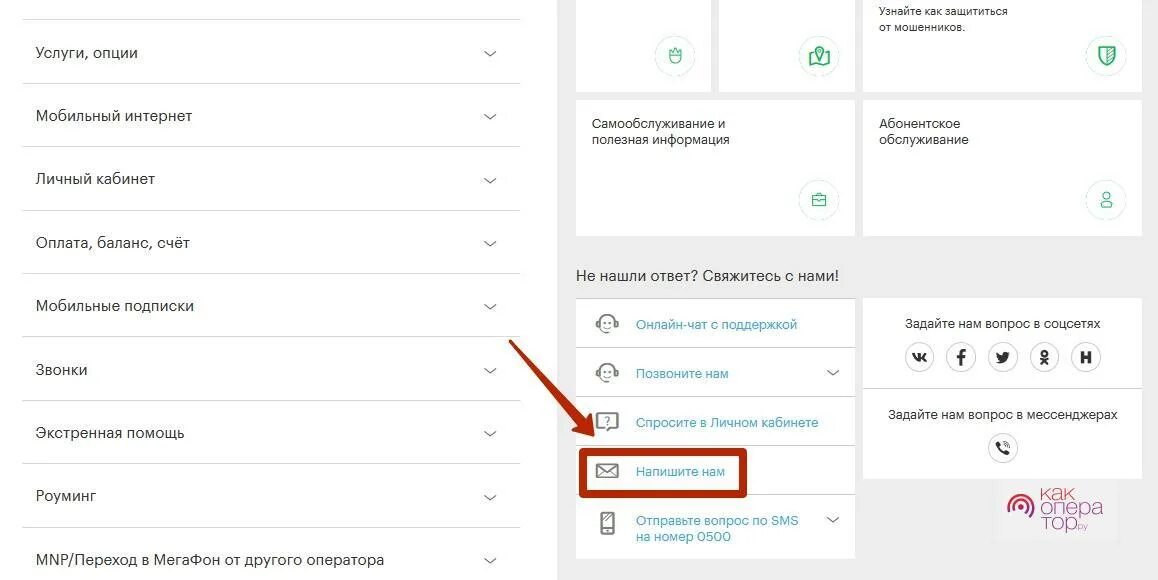Expand the Услуги, опции section

tap(271, 53)
